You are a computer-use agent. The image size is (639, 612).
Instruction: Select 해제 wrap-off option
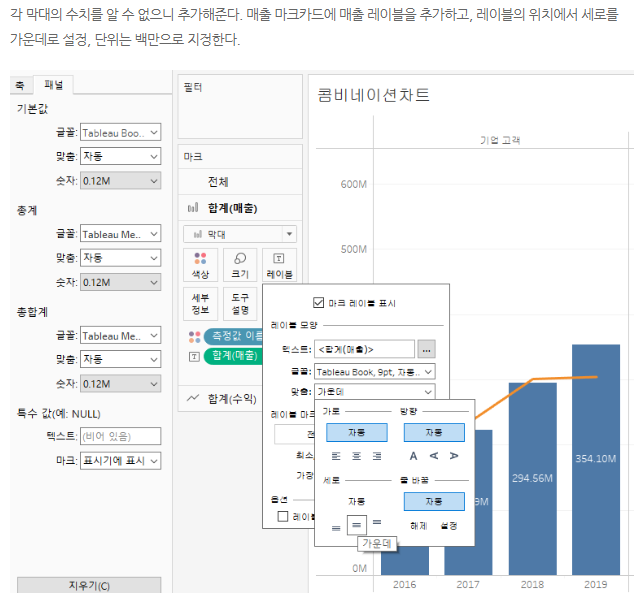[x=419, y=526]
